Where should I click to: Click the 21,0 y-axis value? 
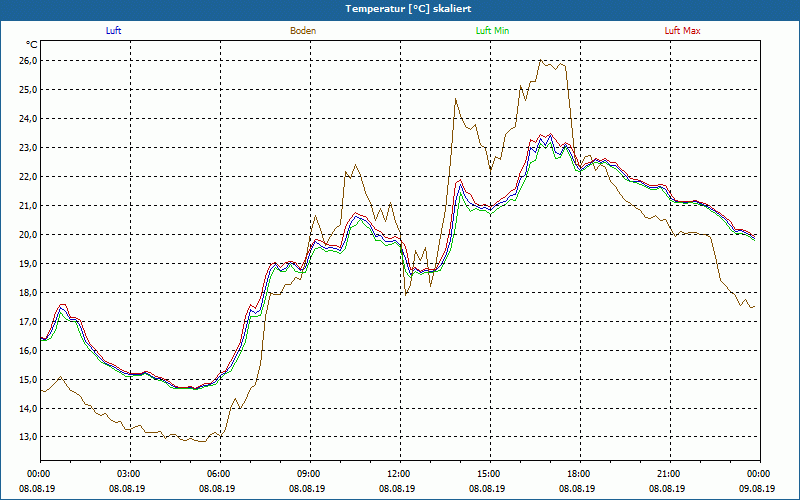(29, 206)
